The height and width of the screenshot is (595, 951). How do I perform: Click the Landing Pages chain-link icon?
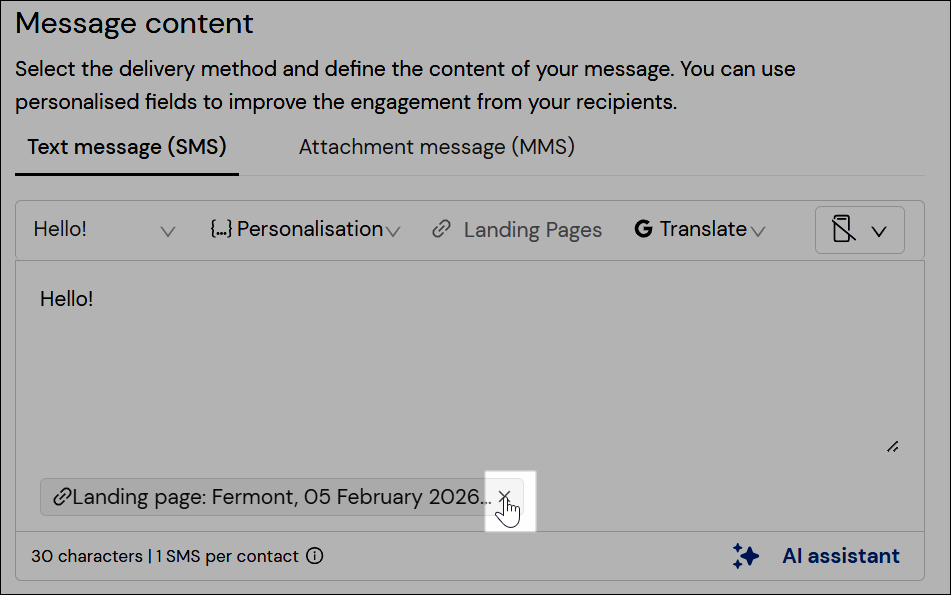tap(442, 229)
